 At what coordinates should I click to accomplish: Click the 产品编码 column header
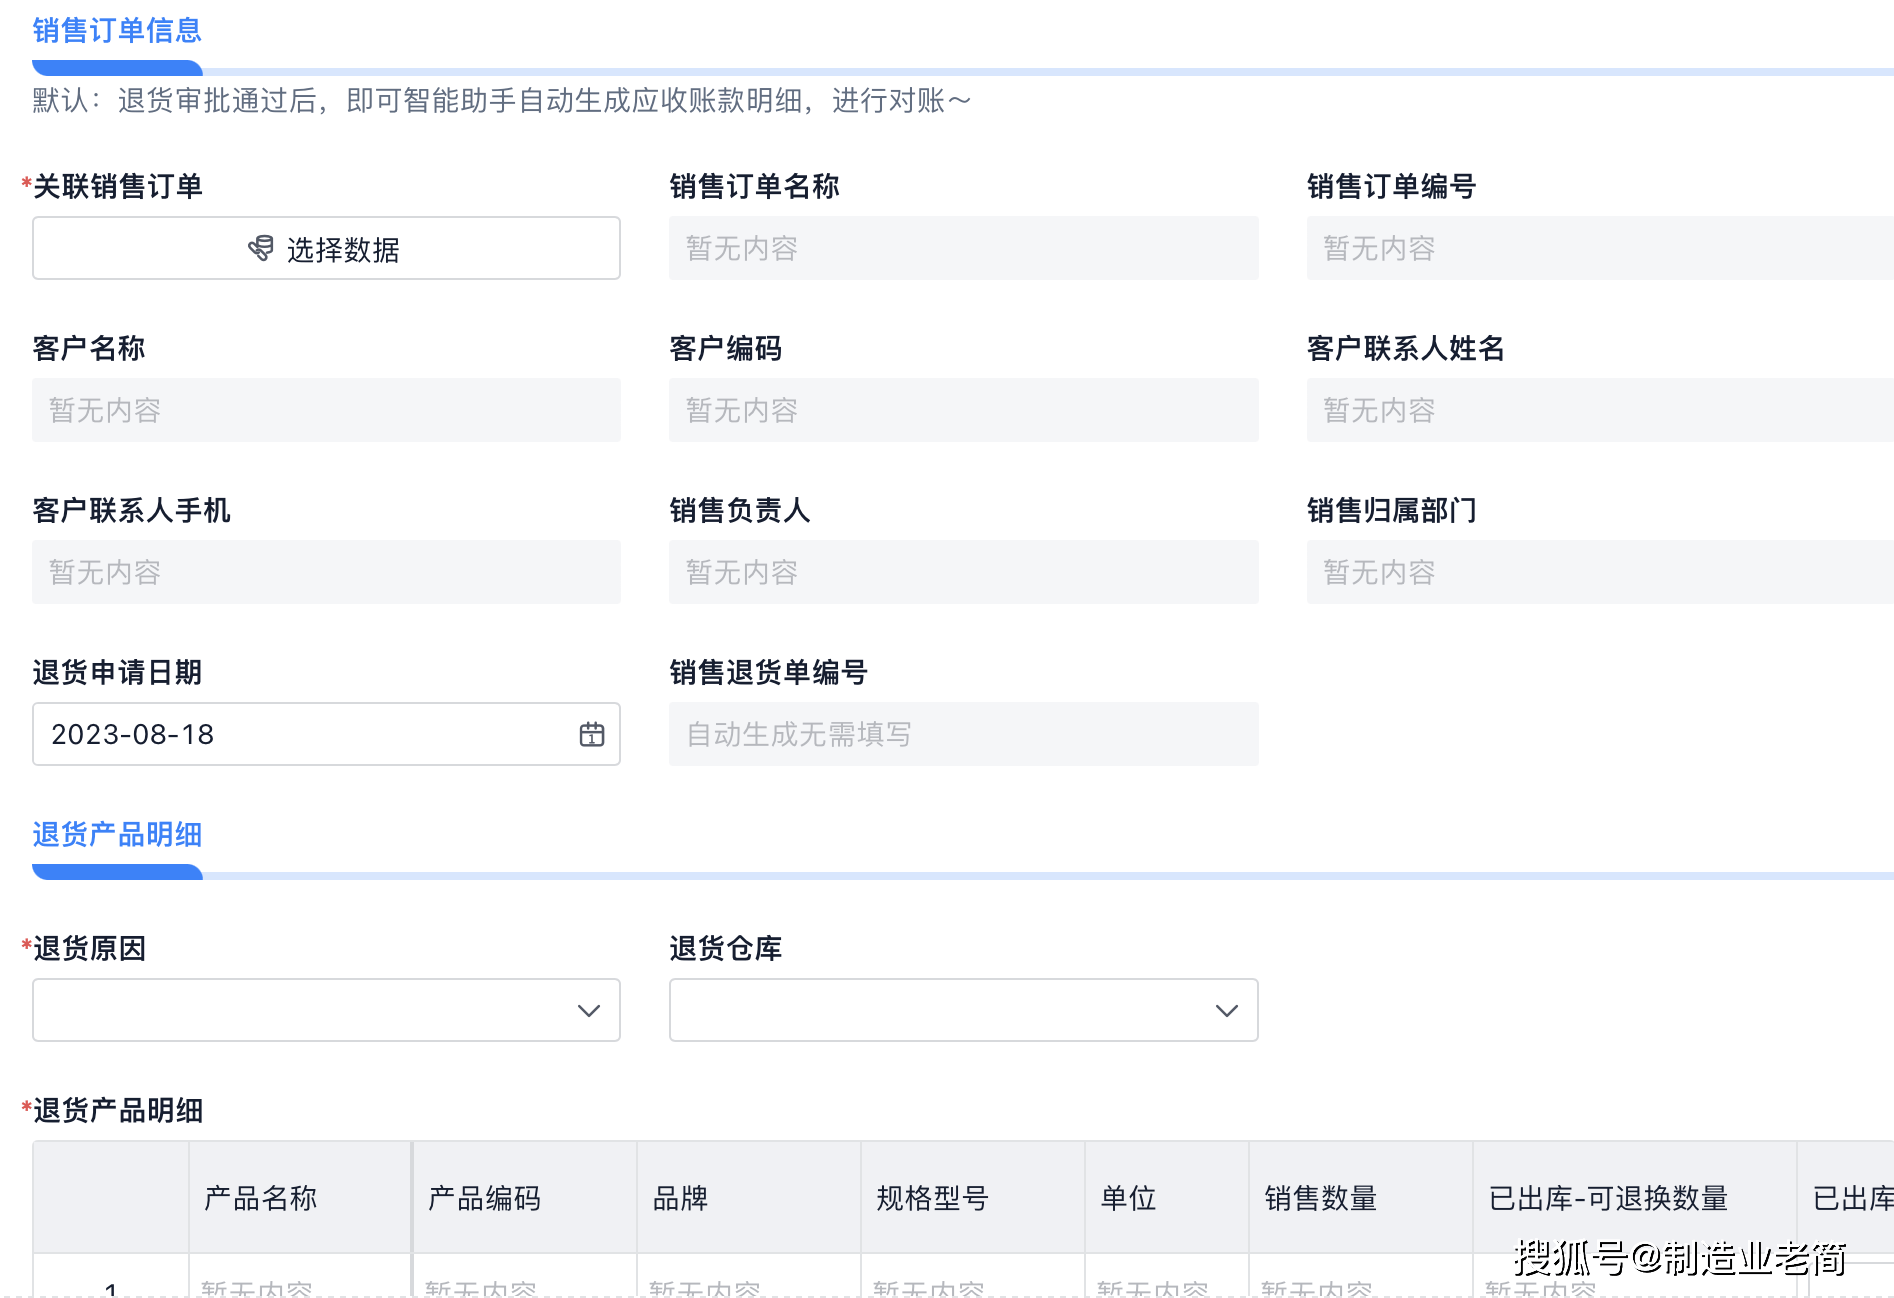pyautogui.click(x=525, y=1198)
